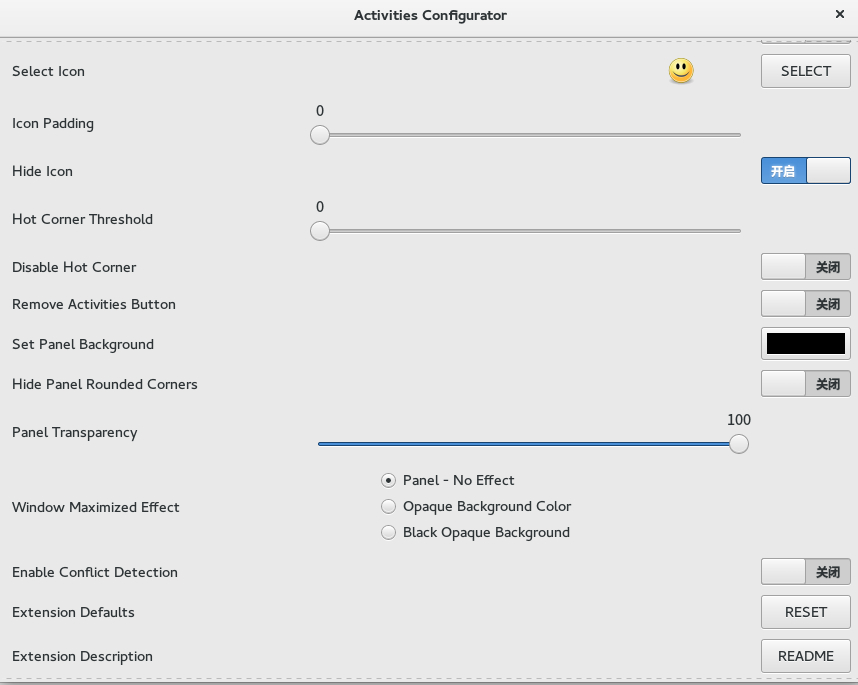Enable the Disable Hot Corner switch
The image size is (858, 685).
[805, 267]
